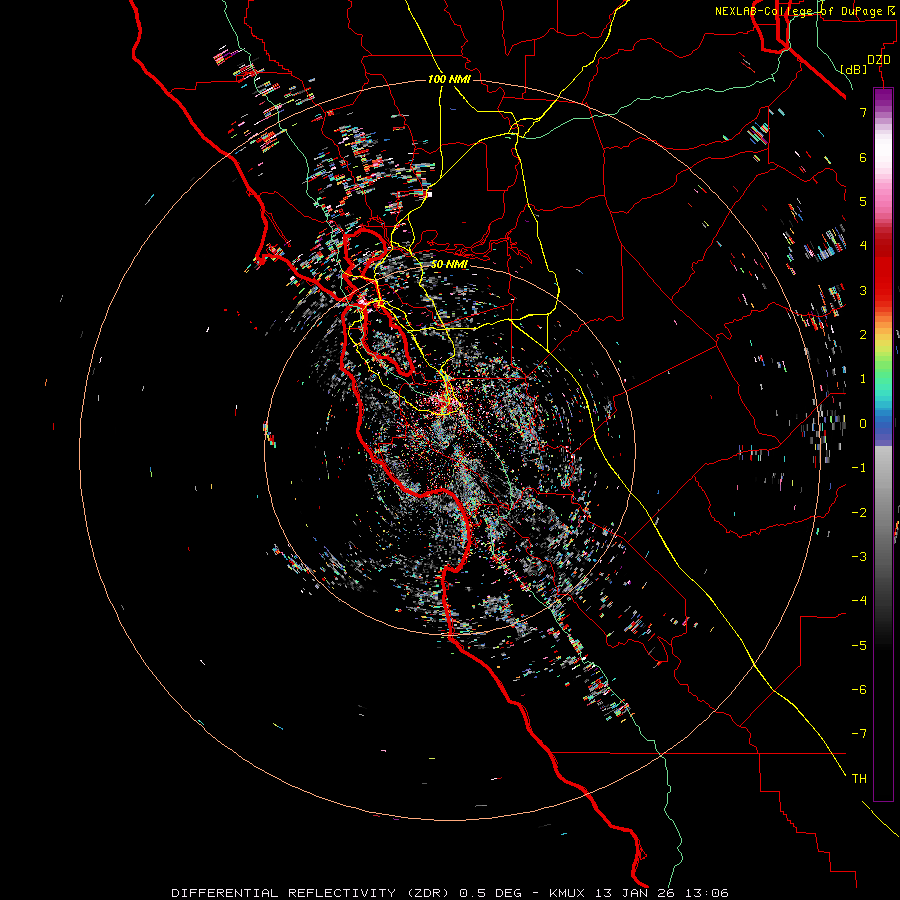Viewport: 900px width, 900px height.
Task: Click the 5 dB scale label
Action: pyautogui.click(x=863, y=201)
